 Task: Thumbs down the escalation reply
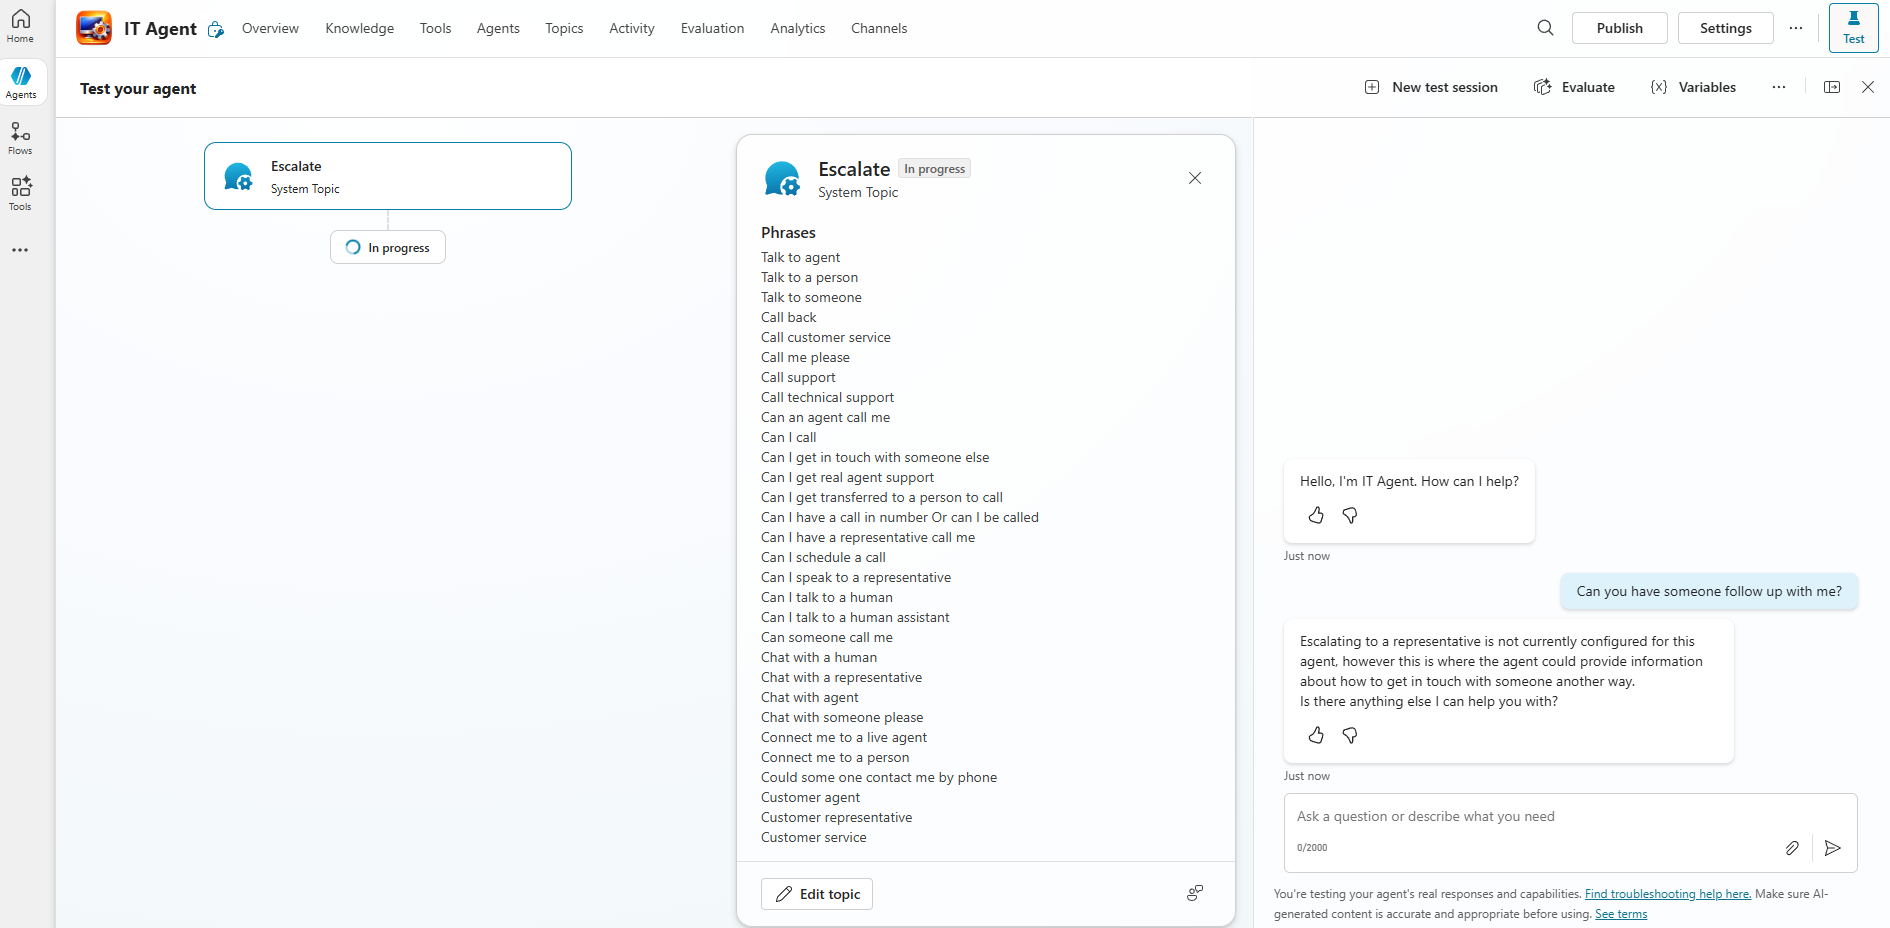point(1350,735)
